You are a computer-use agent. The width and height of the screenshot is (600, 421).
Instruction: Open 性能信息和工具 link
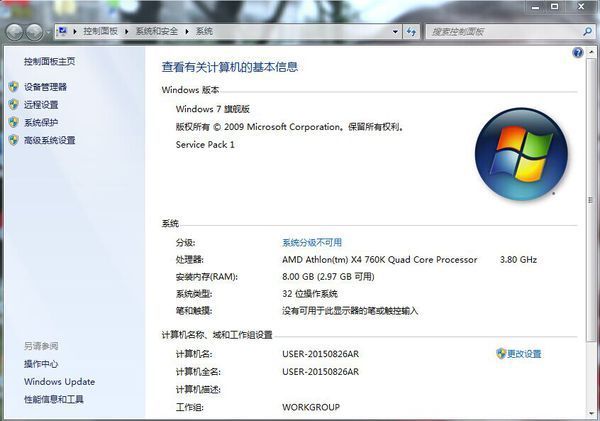point(54,399)
